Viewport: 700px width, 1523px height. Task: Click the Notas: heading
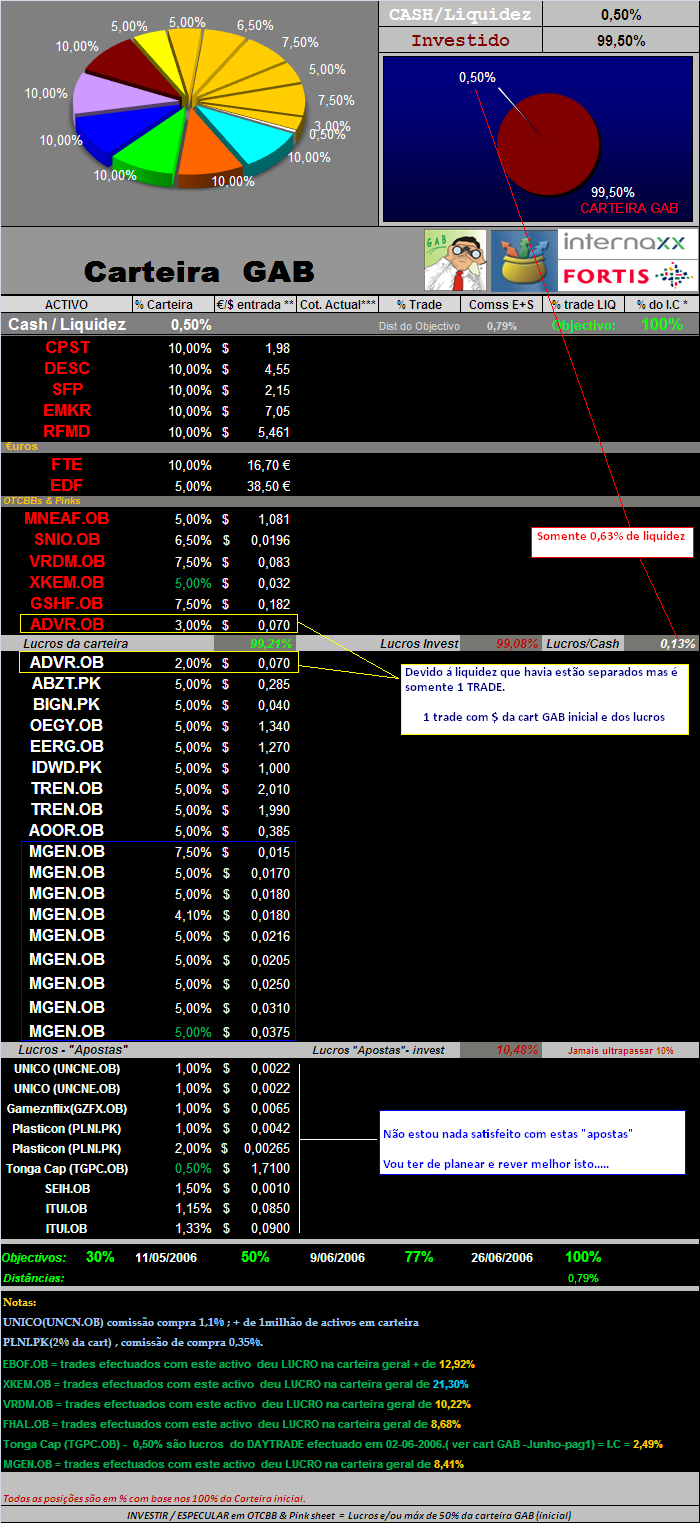pyautogui.click(x=20, y=1303)
